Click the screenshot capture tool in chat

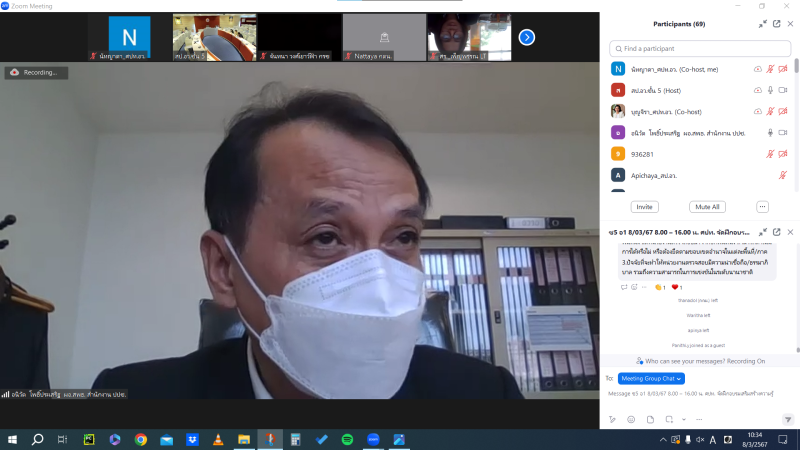(x=669, y=419)
